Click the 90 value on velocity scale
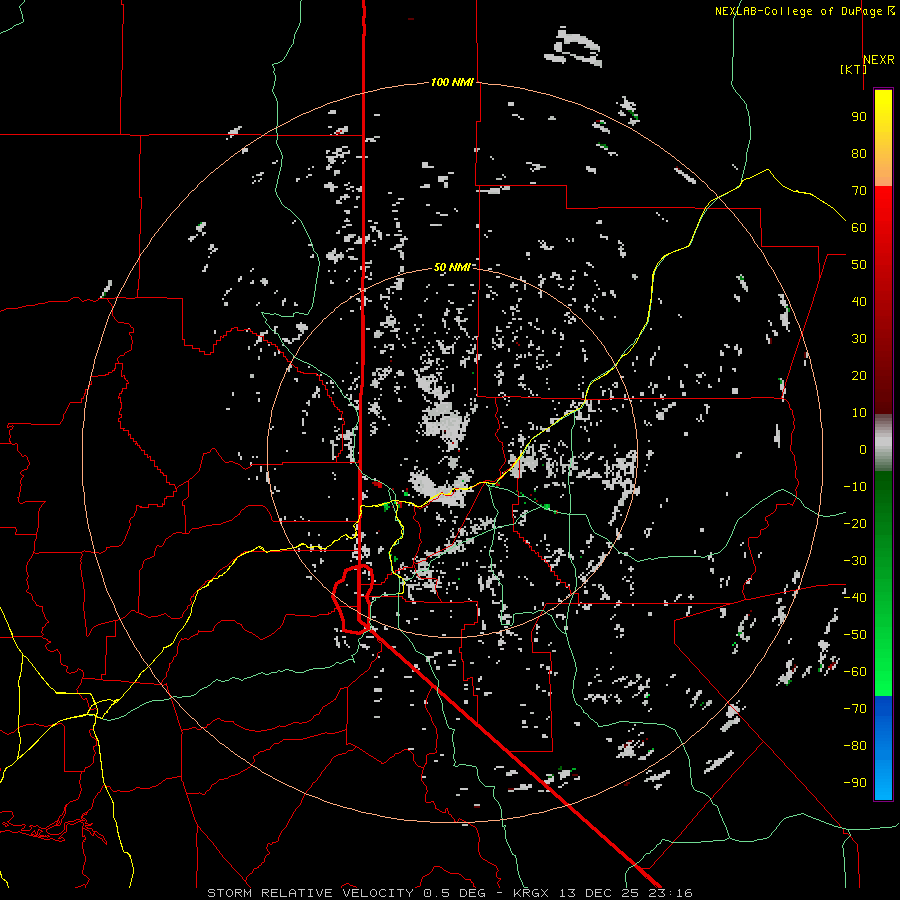The width and height of the screenshot is (900, 900). [x=859, y=117]
